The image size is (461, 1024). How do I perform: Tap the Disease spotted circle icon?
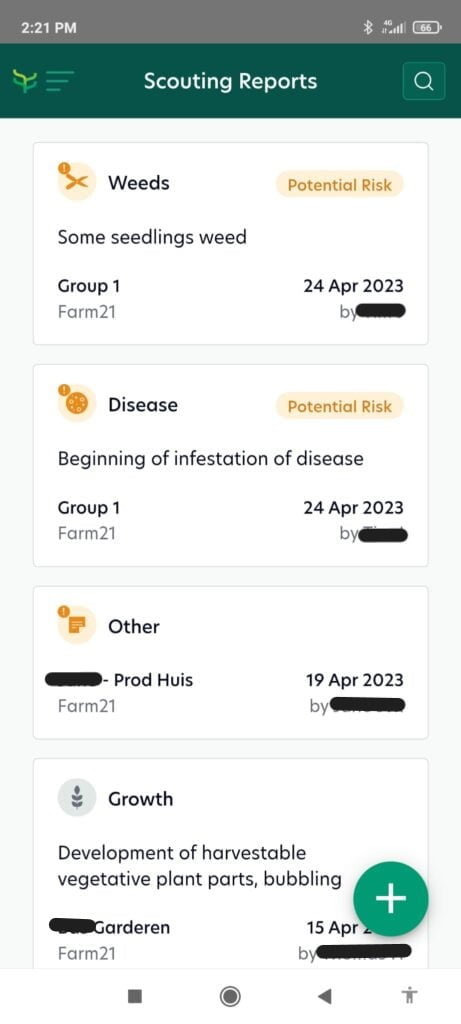[76, 404]
